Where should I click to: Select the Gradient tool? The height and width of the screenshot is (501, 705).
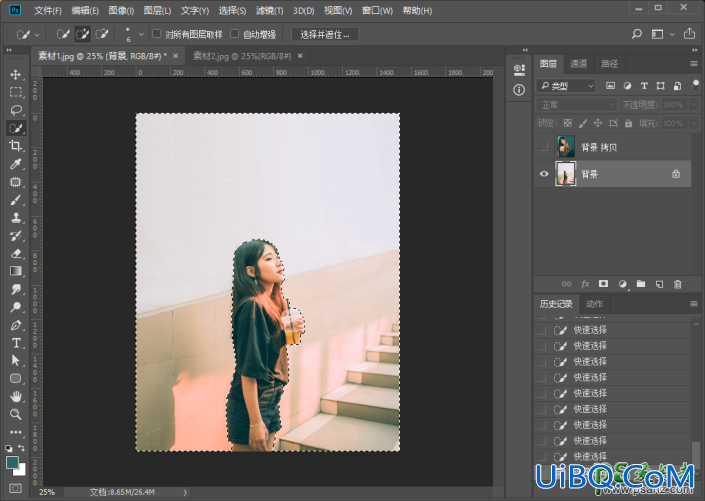click(x=16, y=271)
